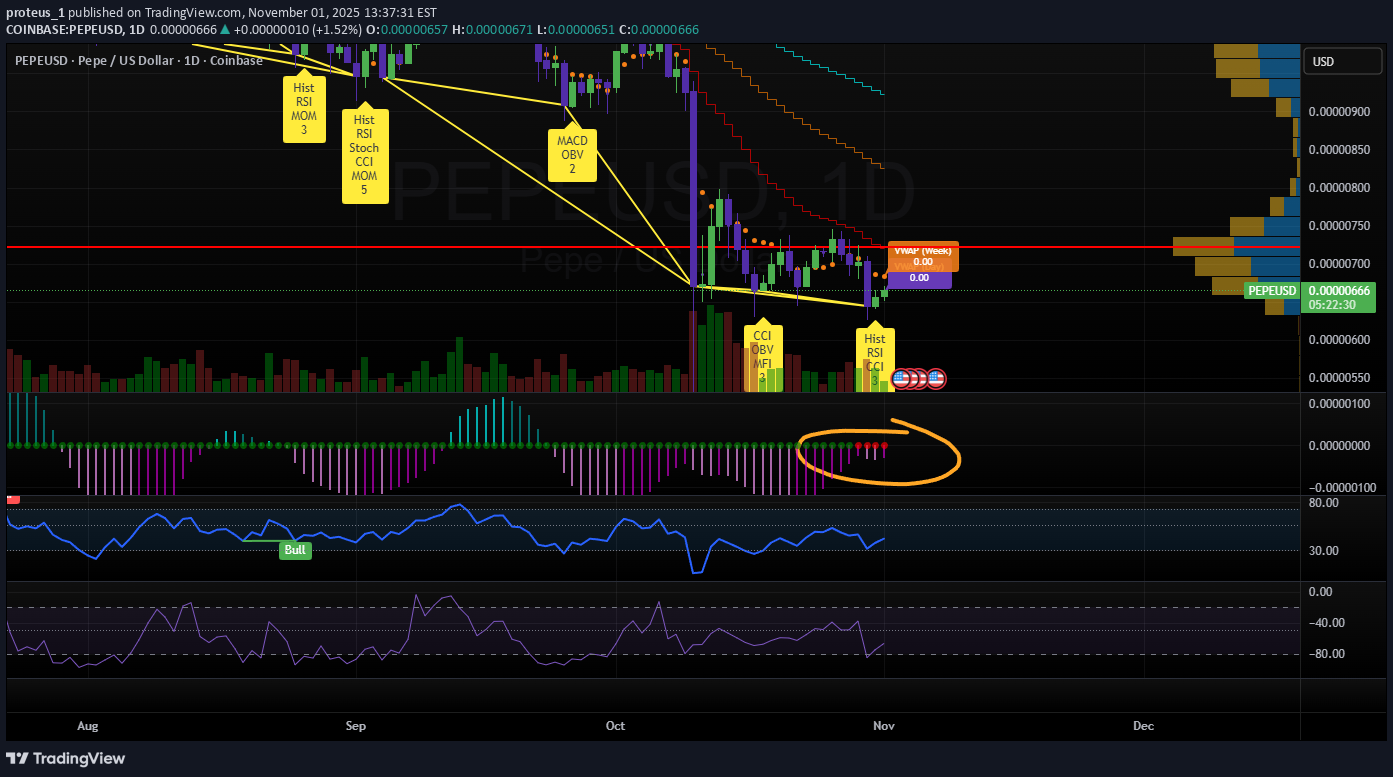The width and height of the screenshot is (1393, 777).
Task: Click the leftmost US flag event icon
Action: [900, 378]
